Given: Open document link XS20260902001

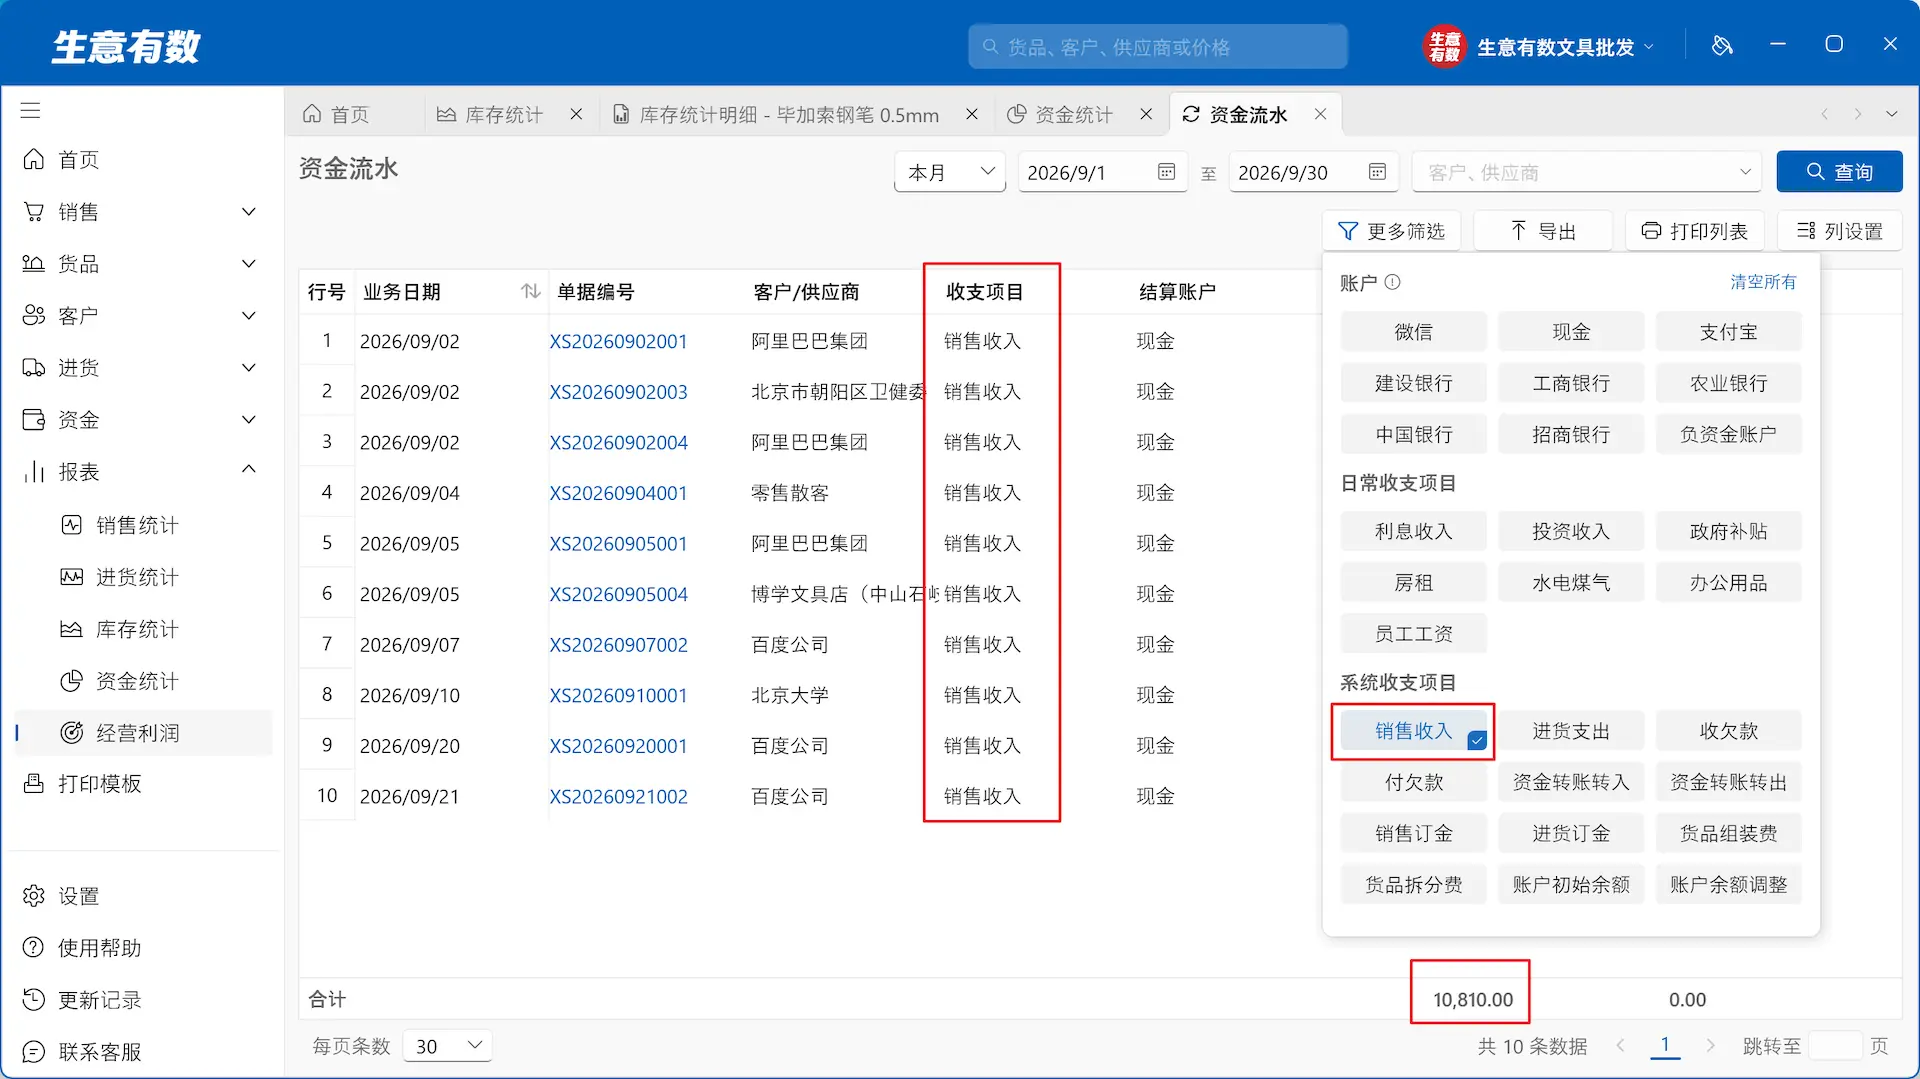Looking at the screenshot, I should [618, 341].
